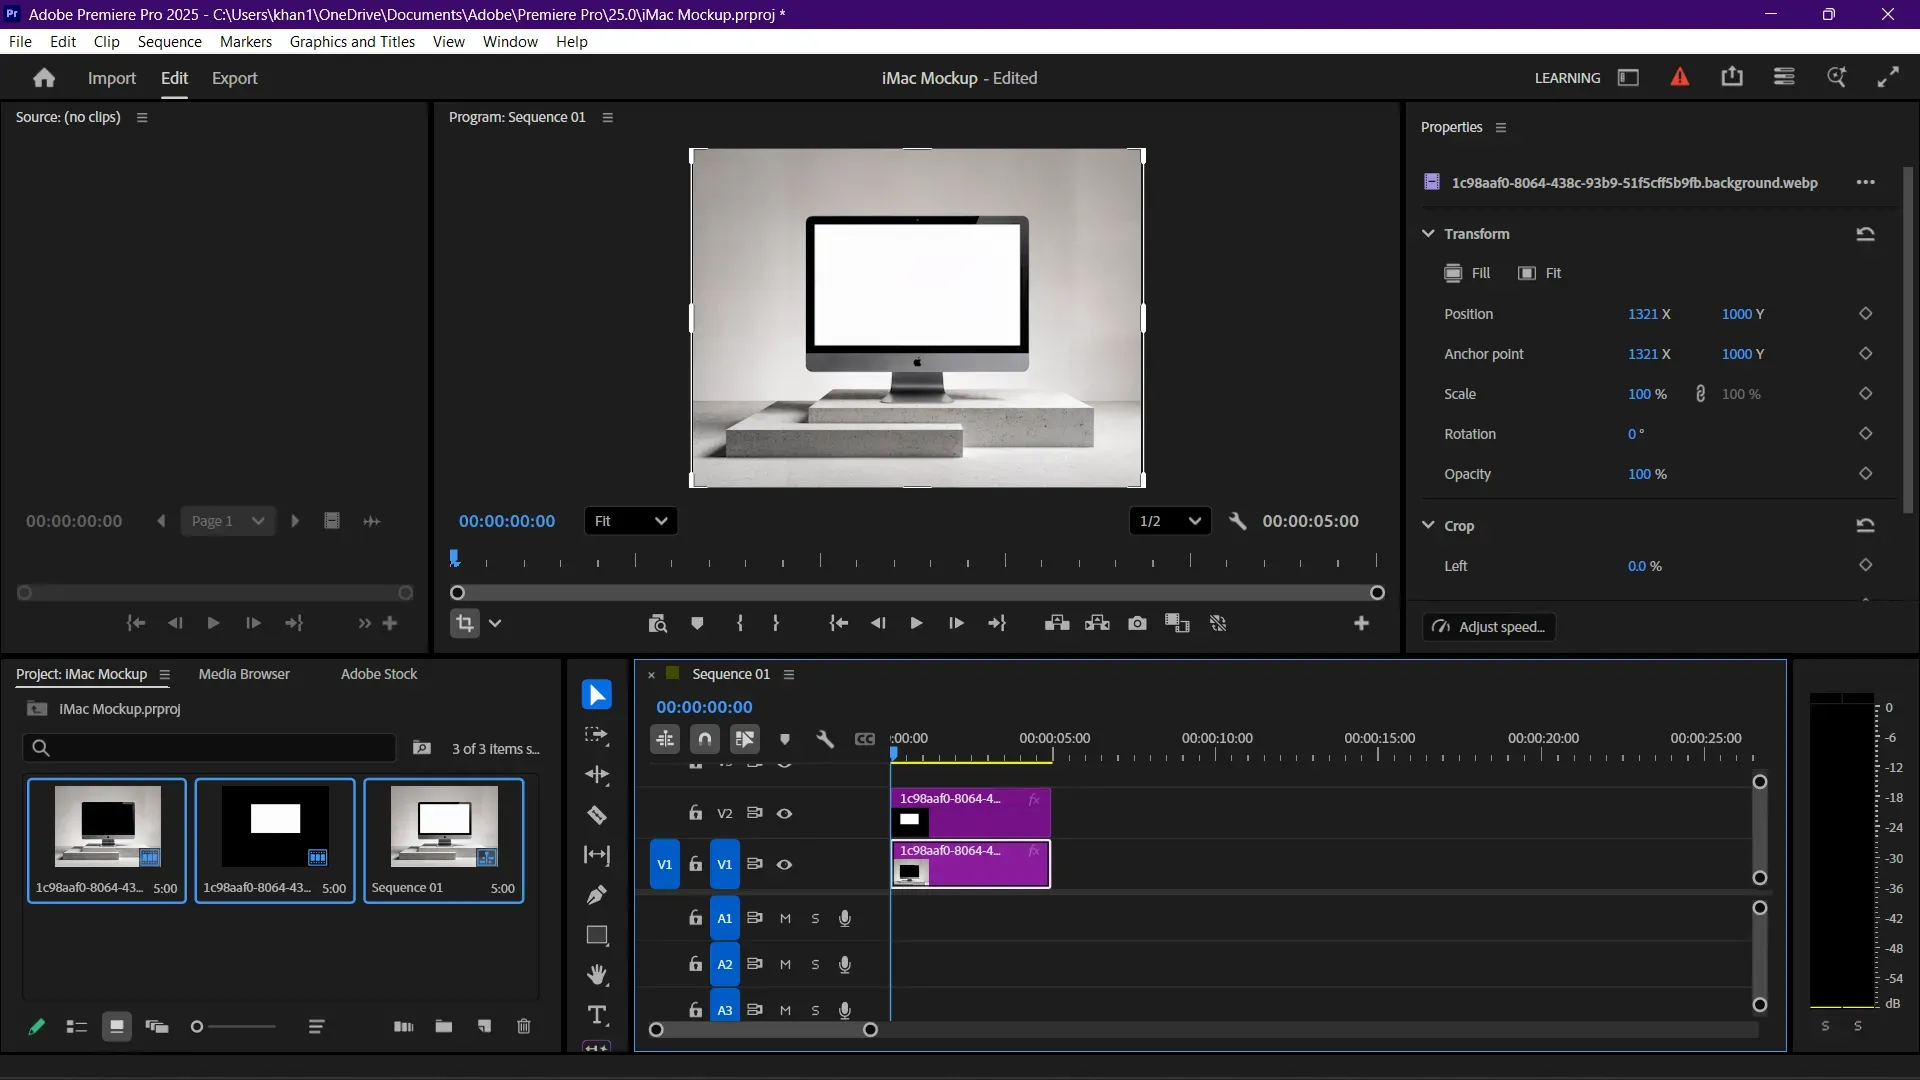Select the Type tool
1920x1080 pixels.
[x=597, y=1015]
